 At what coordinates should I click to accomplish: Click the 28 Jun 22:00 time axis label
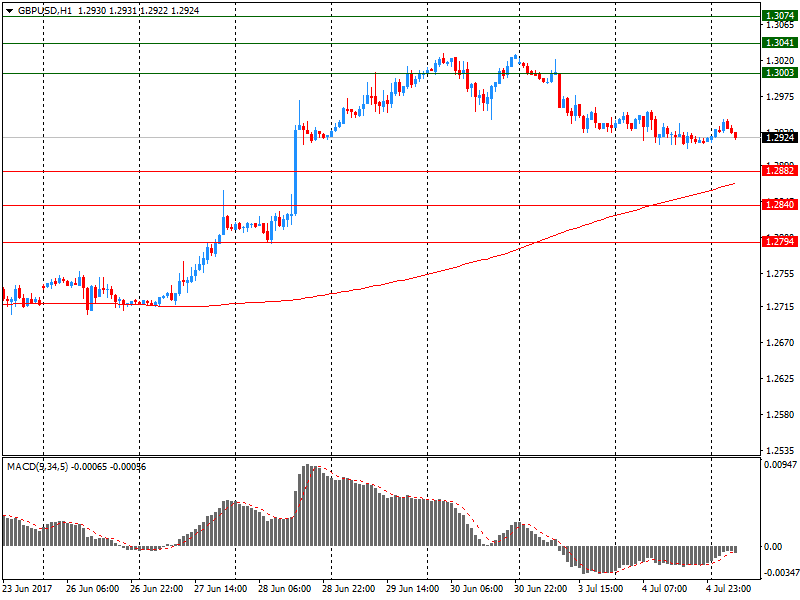(x=348, y=589)
